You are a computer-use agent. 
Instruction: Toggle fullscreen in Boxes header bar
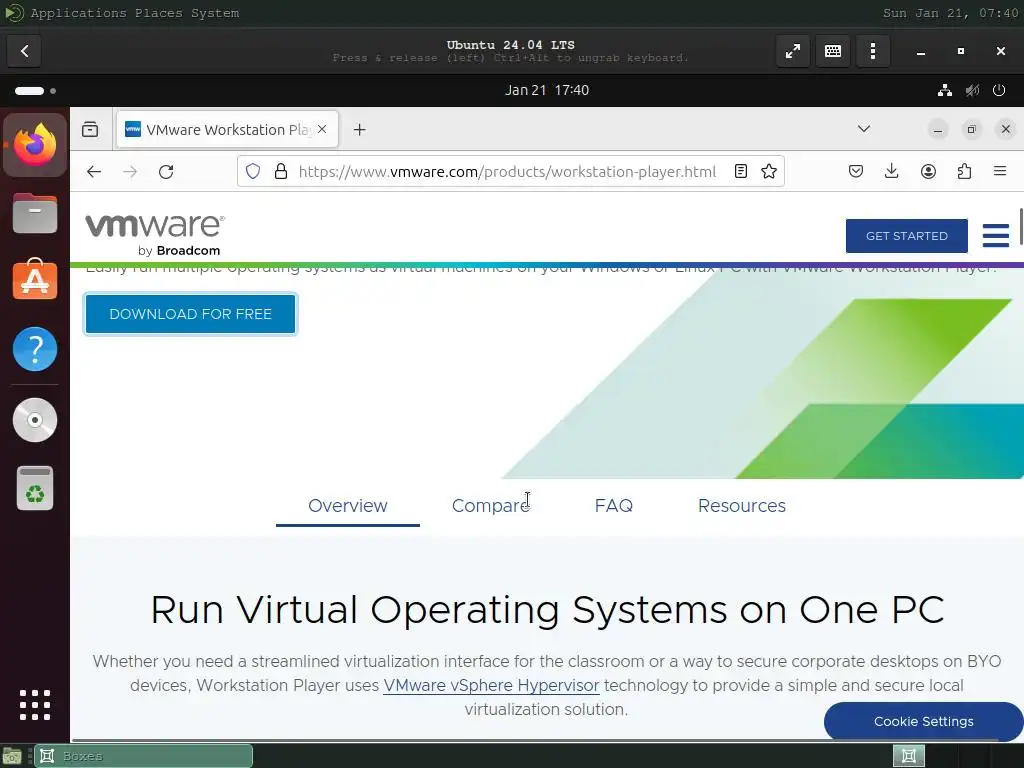pos(793,51)
